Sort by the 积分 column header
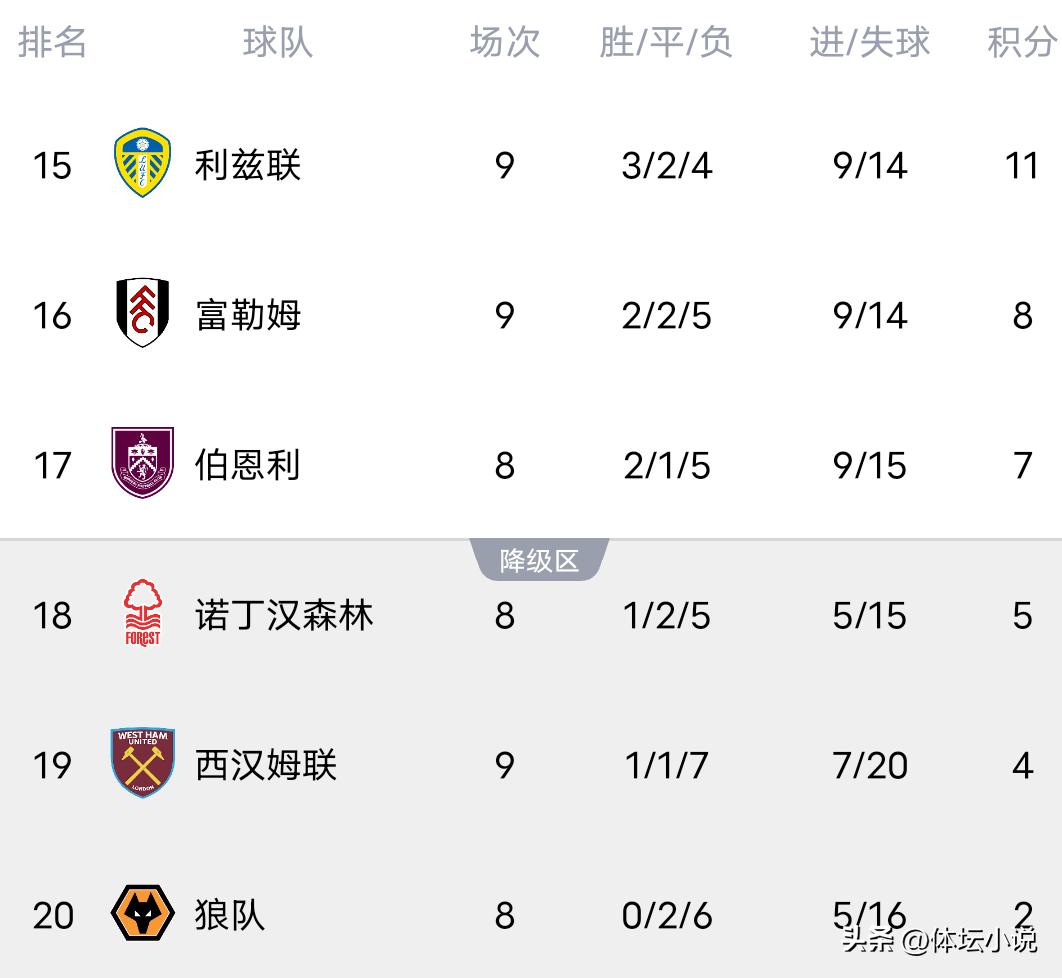Screen dimensions: 1062x978 pyautogui.click(x=1021, y=42)
